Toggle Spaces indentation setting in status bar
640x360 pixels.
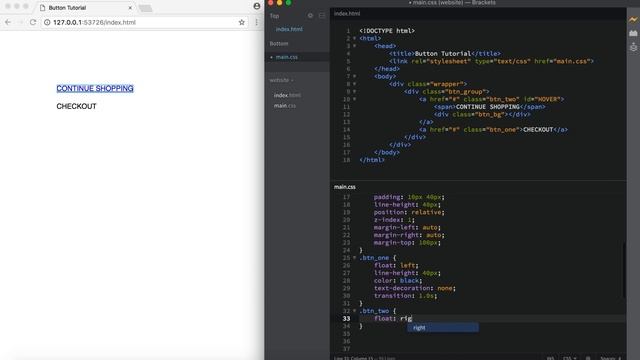pos(611,358)
